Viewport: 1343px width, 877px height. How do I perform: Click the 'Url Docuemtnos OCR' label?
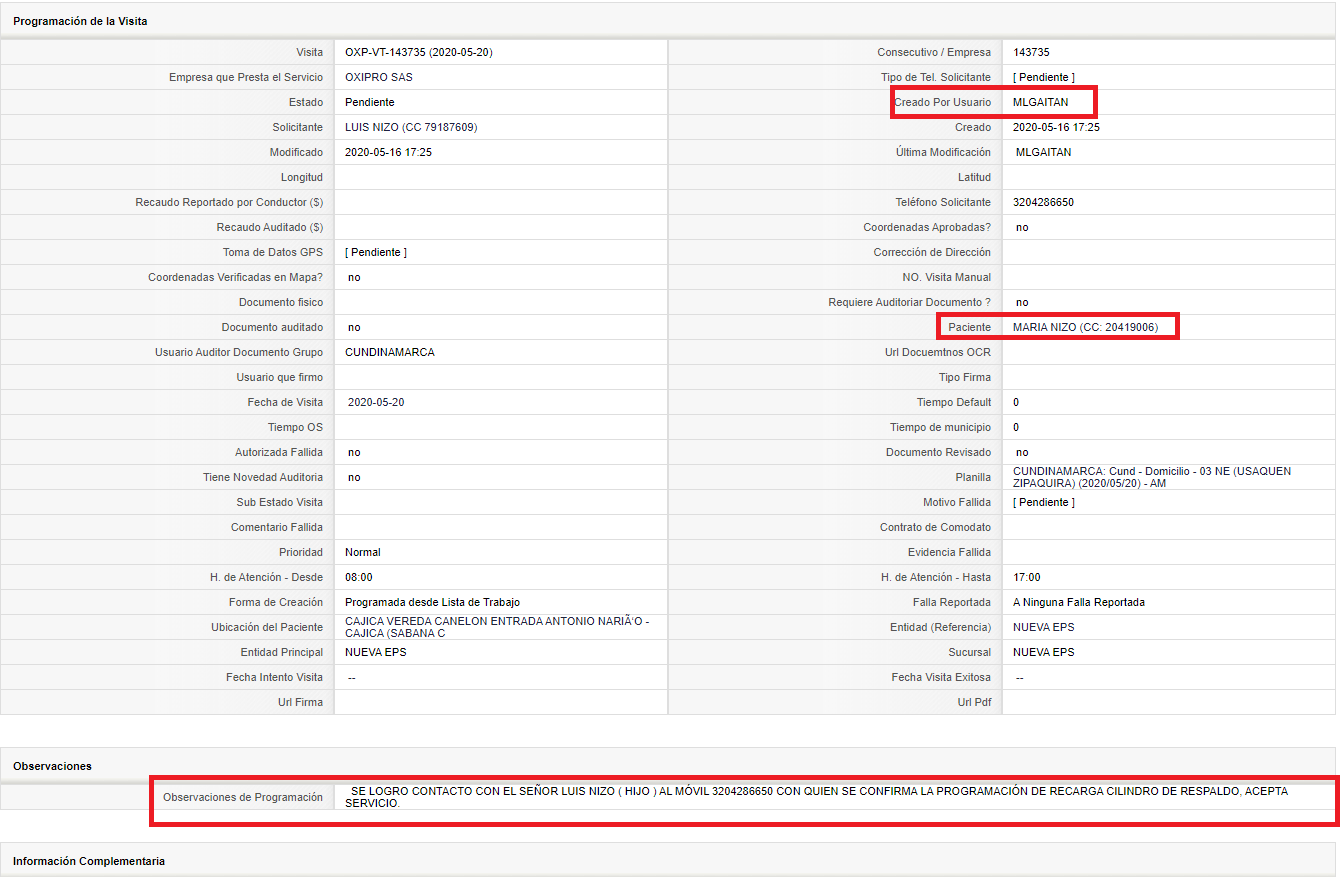coord(938,352)
